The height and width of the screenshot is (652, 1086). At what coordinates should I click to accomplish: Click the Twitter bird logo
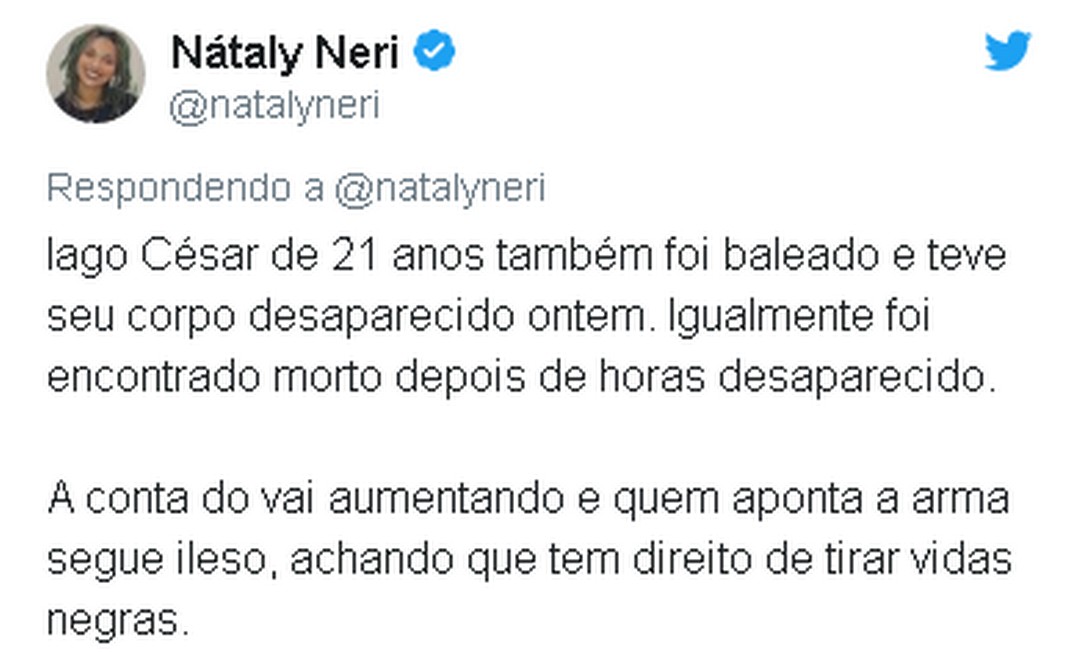1006,51
